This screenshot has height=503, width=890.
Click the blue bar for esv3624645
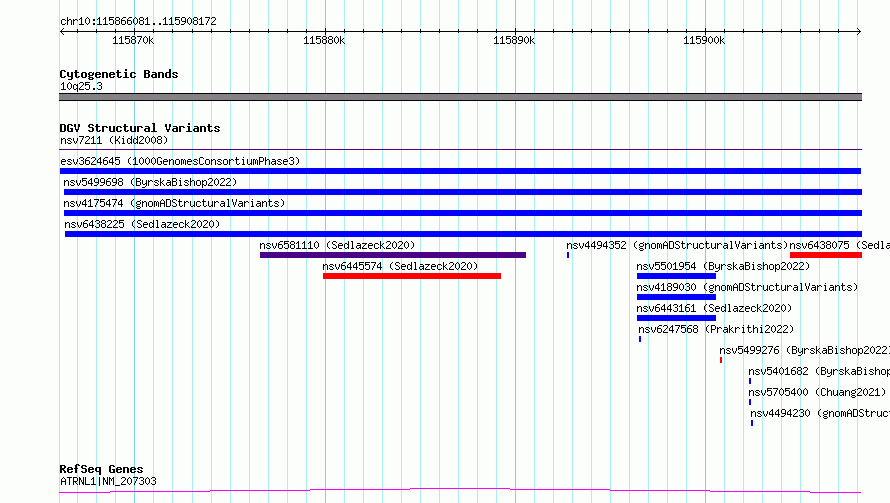(460, 171)
